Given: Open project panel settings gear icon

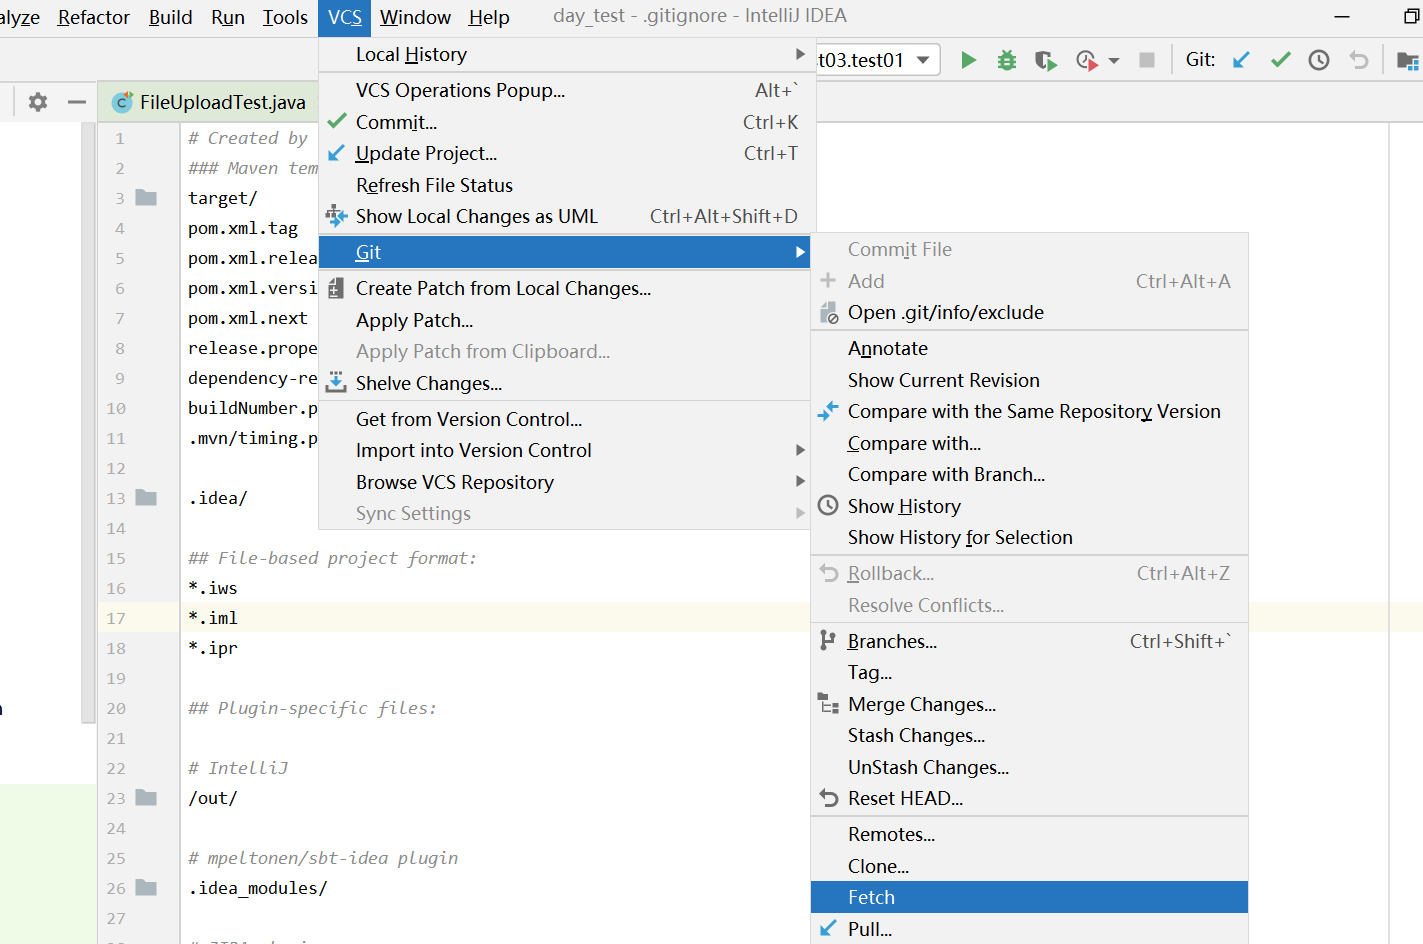Looking at the screenshot, I should (x=38, y=102).
